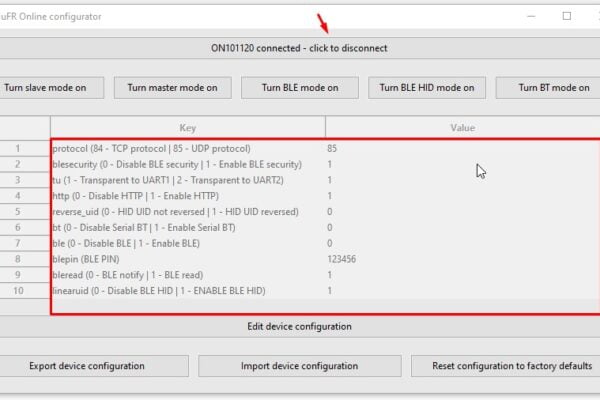This screenshot has height=400, width=600.
Task: Import device configuration
Action: click(300, 366)
